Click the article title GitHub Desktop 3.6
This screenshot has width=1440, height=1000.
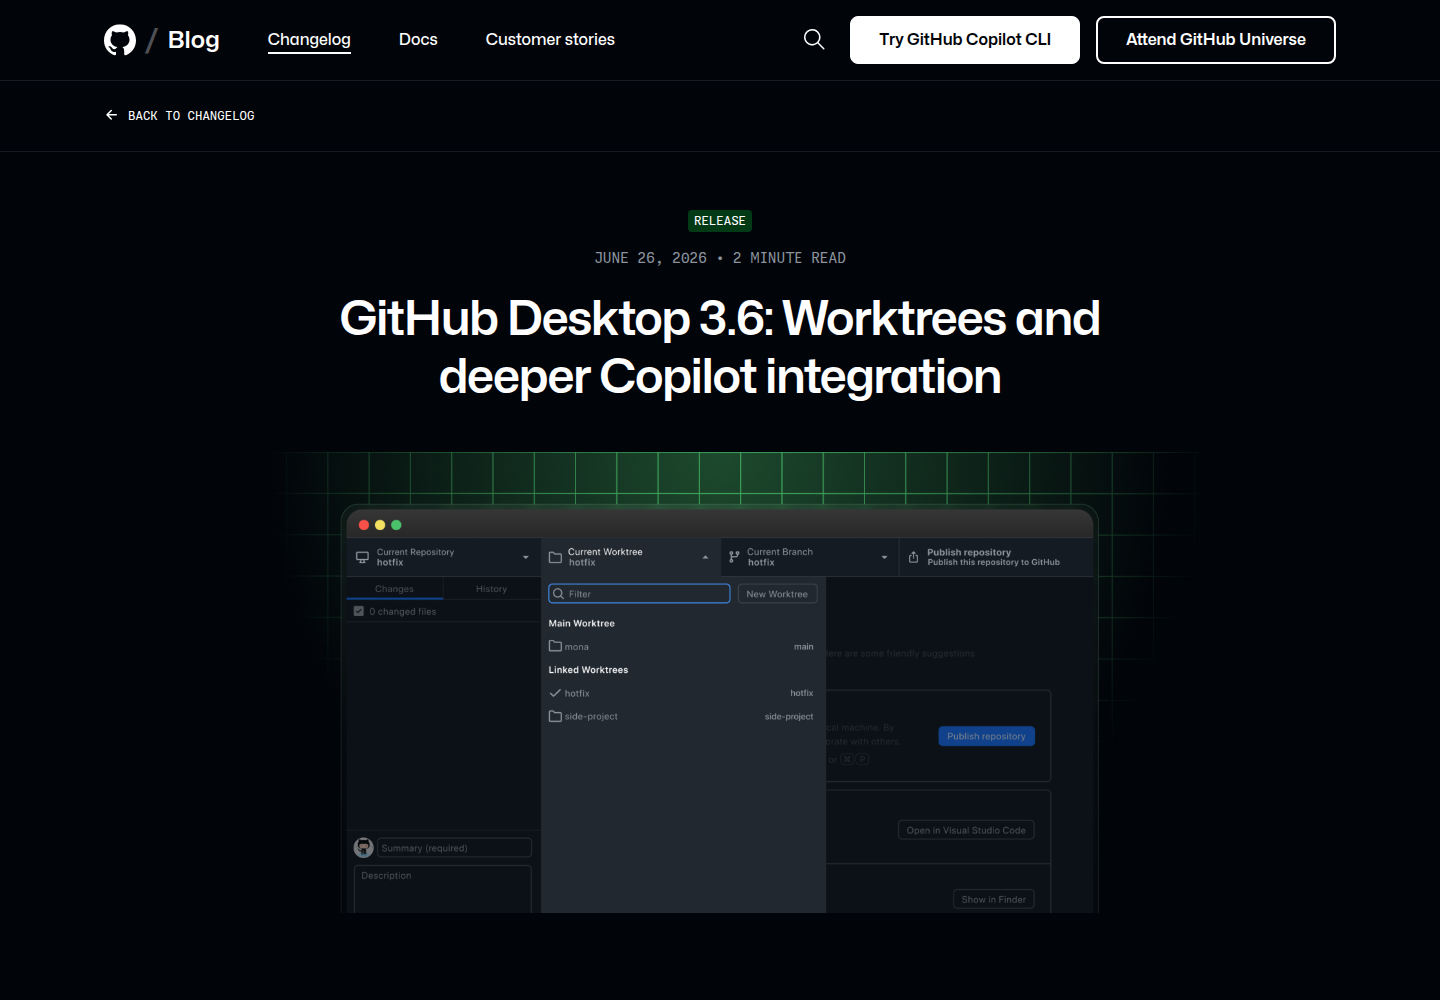click(720, 347)
